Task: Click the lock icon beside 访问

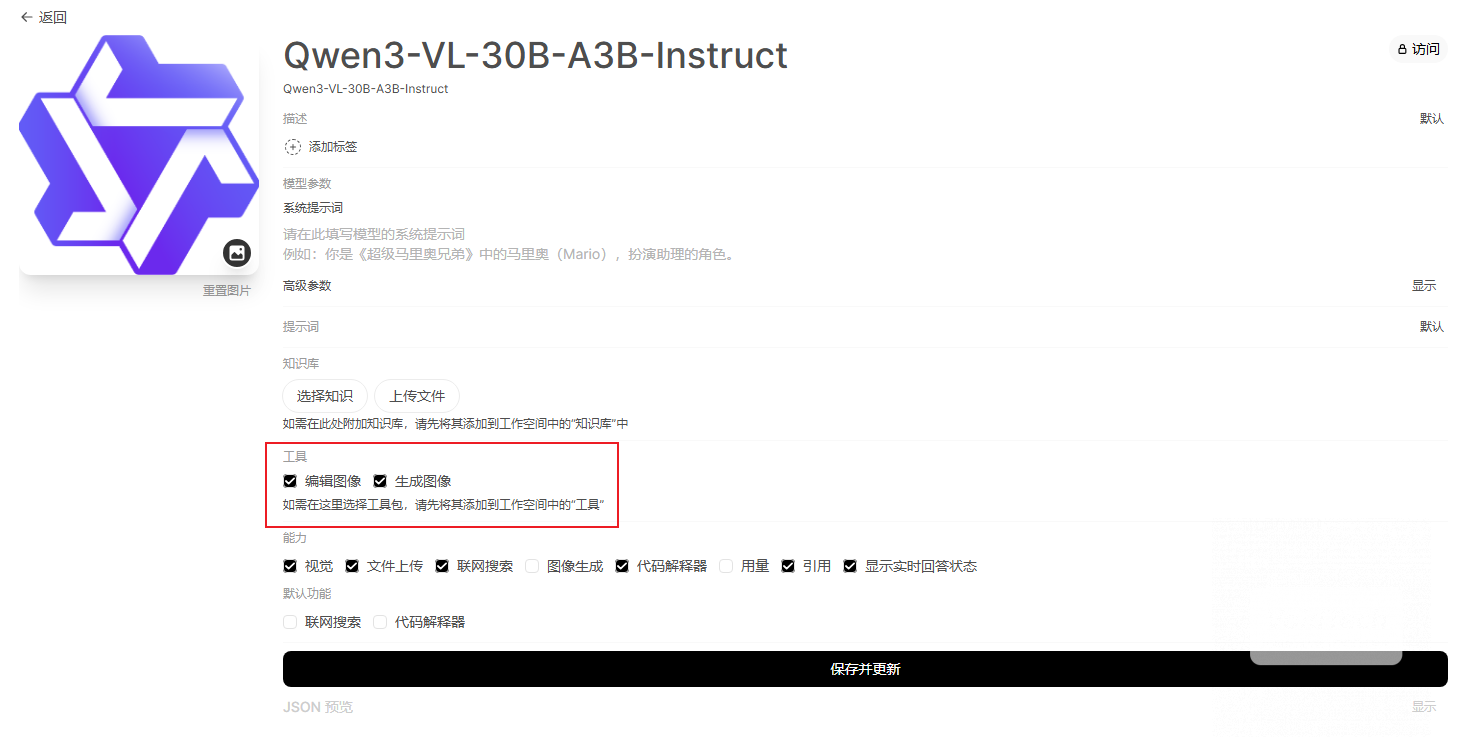Action: (1402, 49)
